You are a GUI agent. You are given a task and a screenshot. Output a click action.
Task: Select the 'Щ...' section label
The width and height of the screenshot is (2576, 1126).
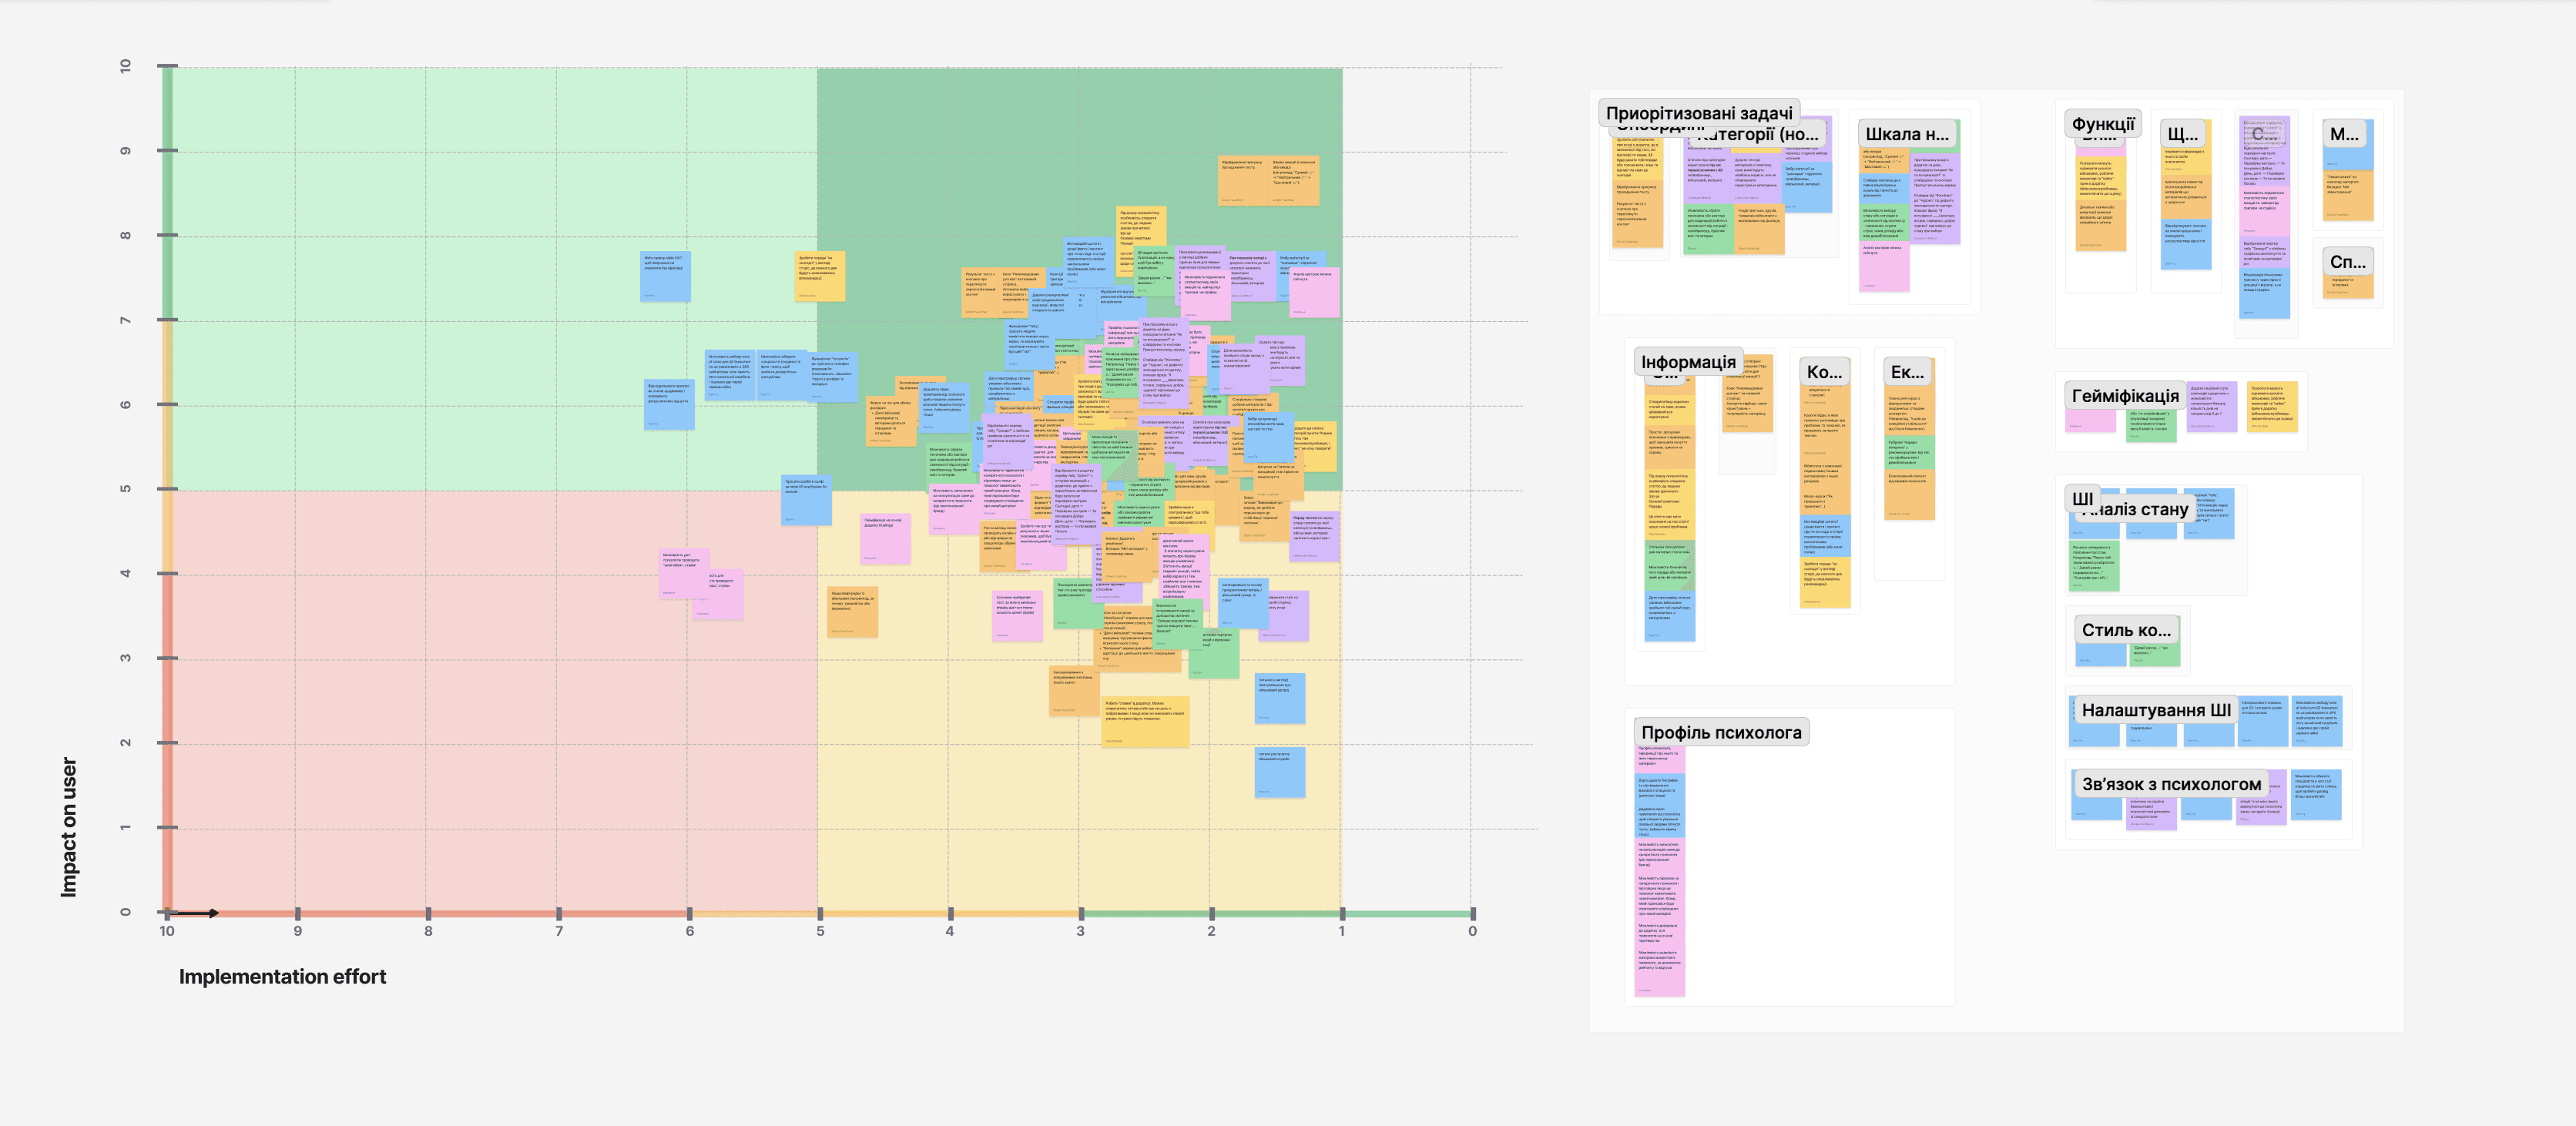pyautogui.click(x=2181, y=134)
